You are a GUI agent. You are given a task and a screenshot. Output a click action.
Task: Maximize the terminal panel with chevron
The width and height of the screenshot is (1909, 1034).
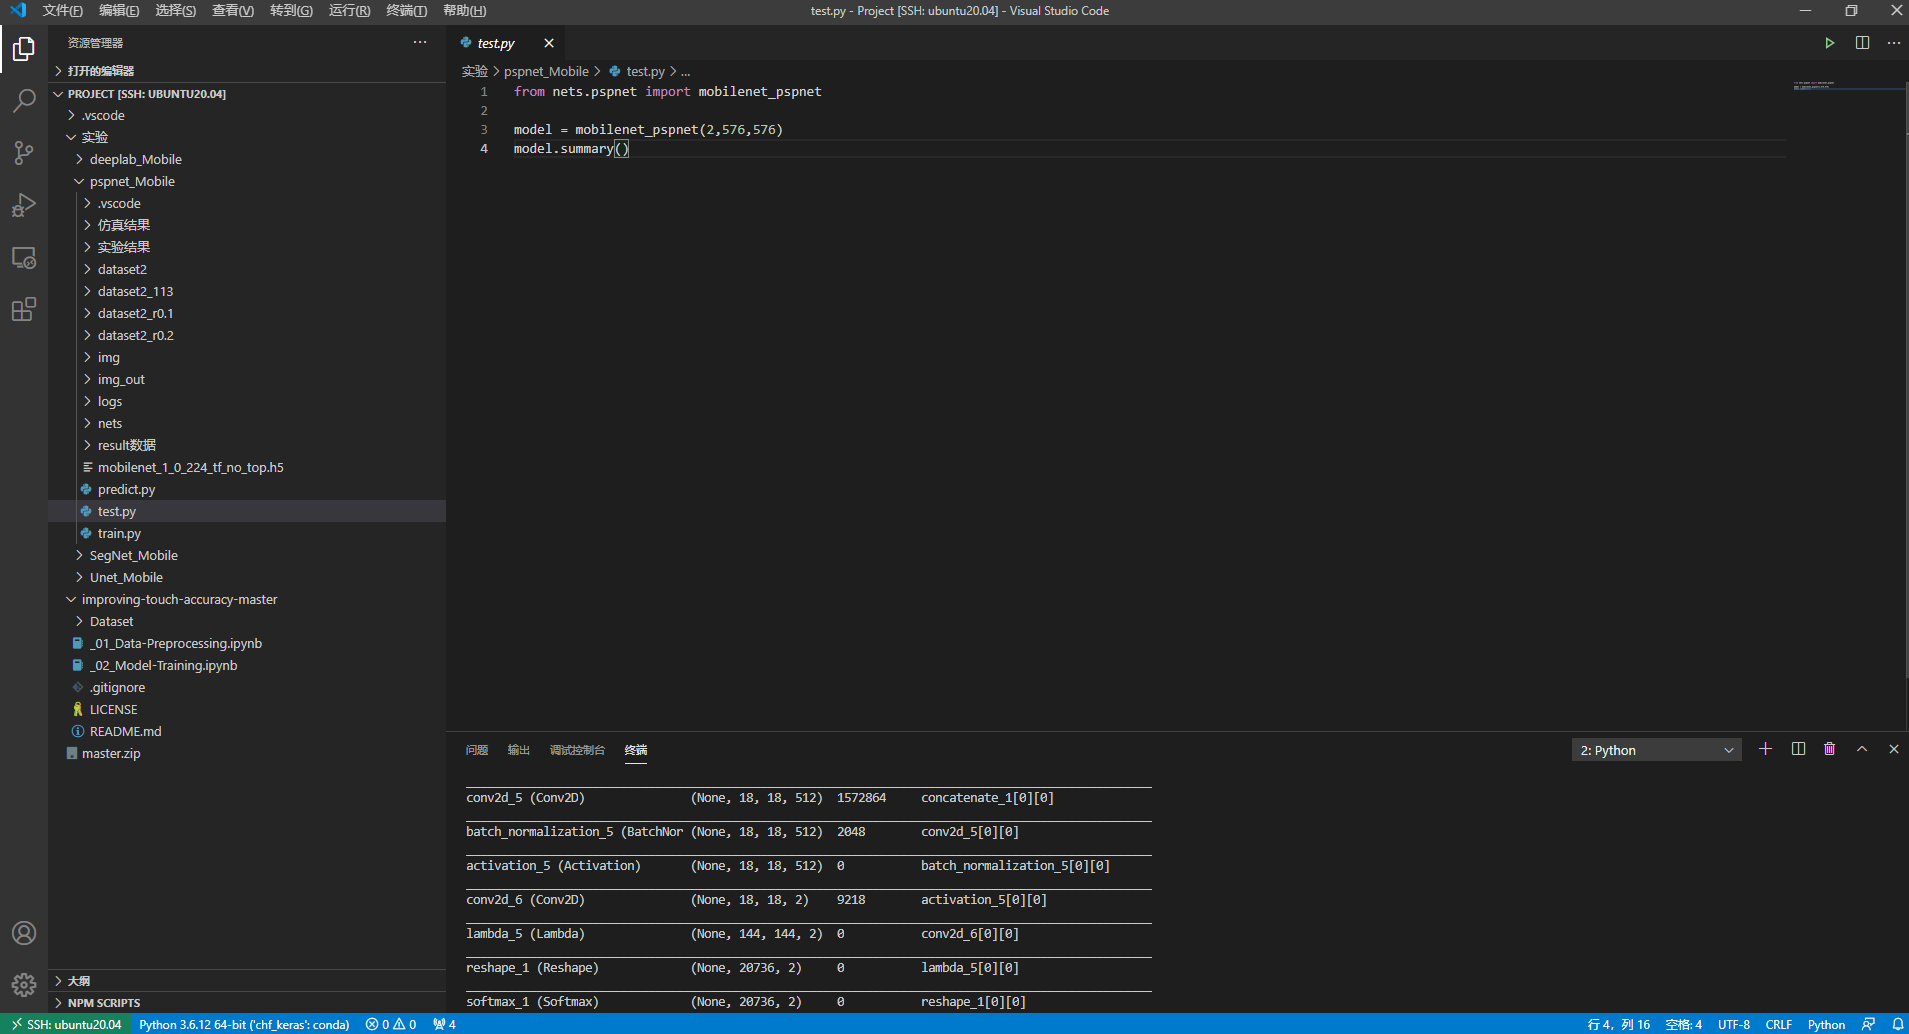pyautogui.click(x=1861, y=748)
